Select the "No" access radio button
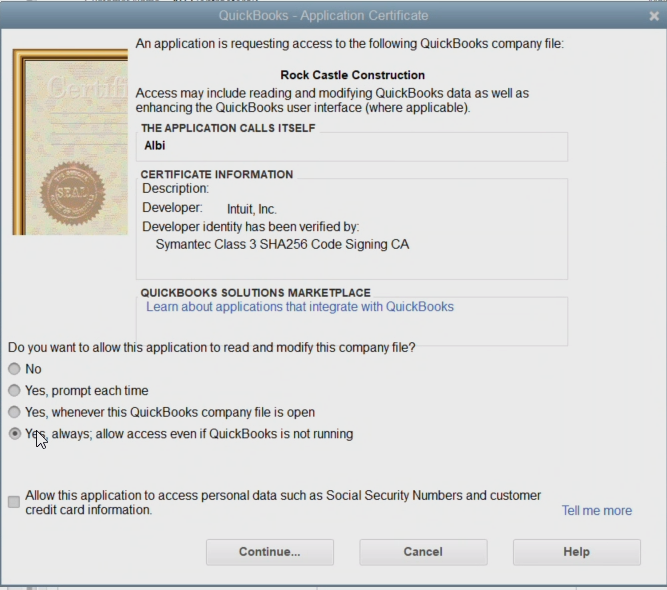The width and height of the screenshot is (667, 590). tap(14, 369)
